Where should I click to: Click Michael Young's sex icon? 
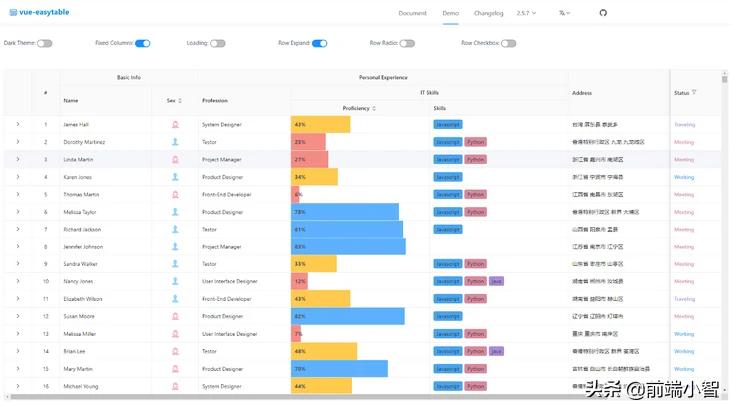[x=175, y=386]
